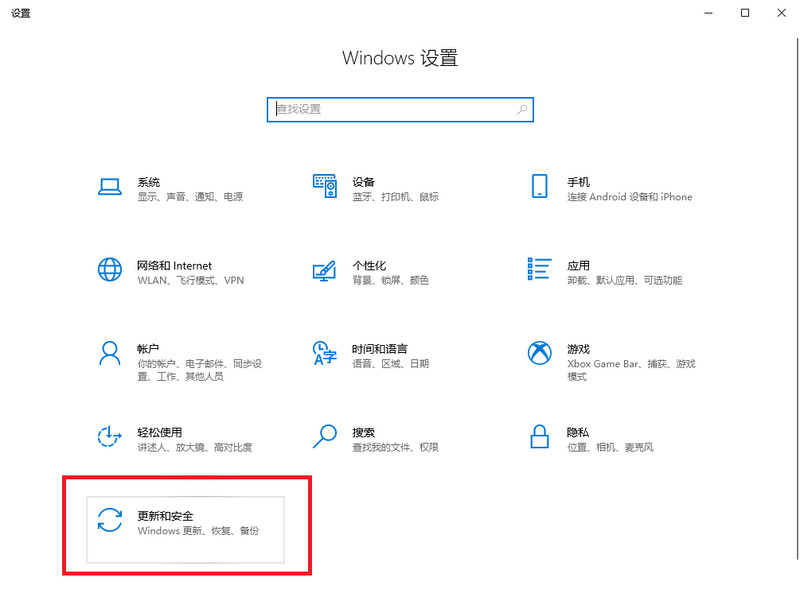Click description 显示、声音、通知、电源

click(x=190, y=197)
